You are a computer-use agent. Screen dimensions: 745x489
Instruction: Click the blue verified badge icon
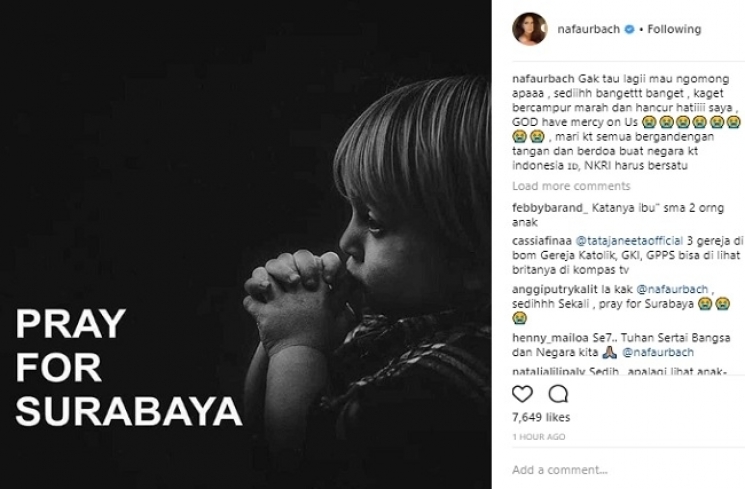point(629,29)
